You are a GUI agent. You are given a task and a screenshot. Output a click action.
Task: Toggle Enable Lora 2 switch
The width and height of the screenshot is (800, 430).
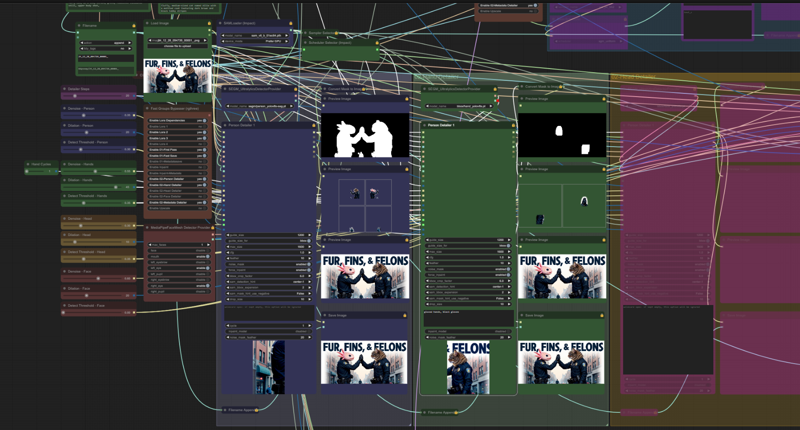coord(177,133)
